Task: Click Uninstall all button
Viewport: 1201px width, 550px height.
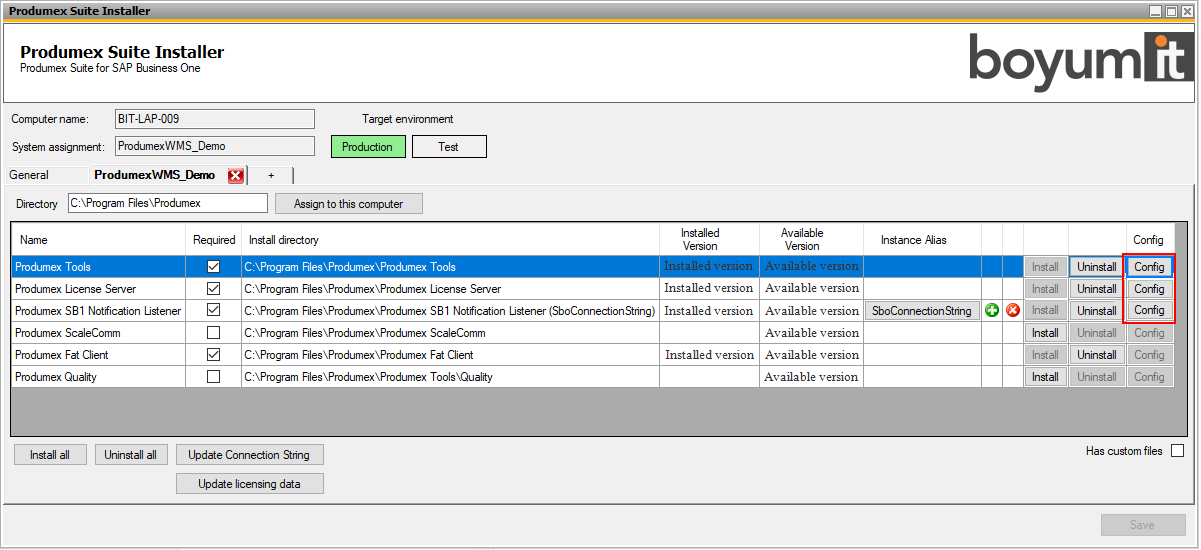Action: point(131,455)
